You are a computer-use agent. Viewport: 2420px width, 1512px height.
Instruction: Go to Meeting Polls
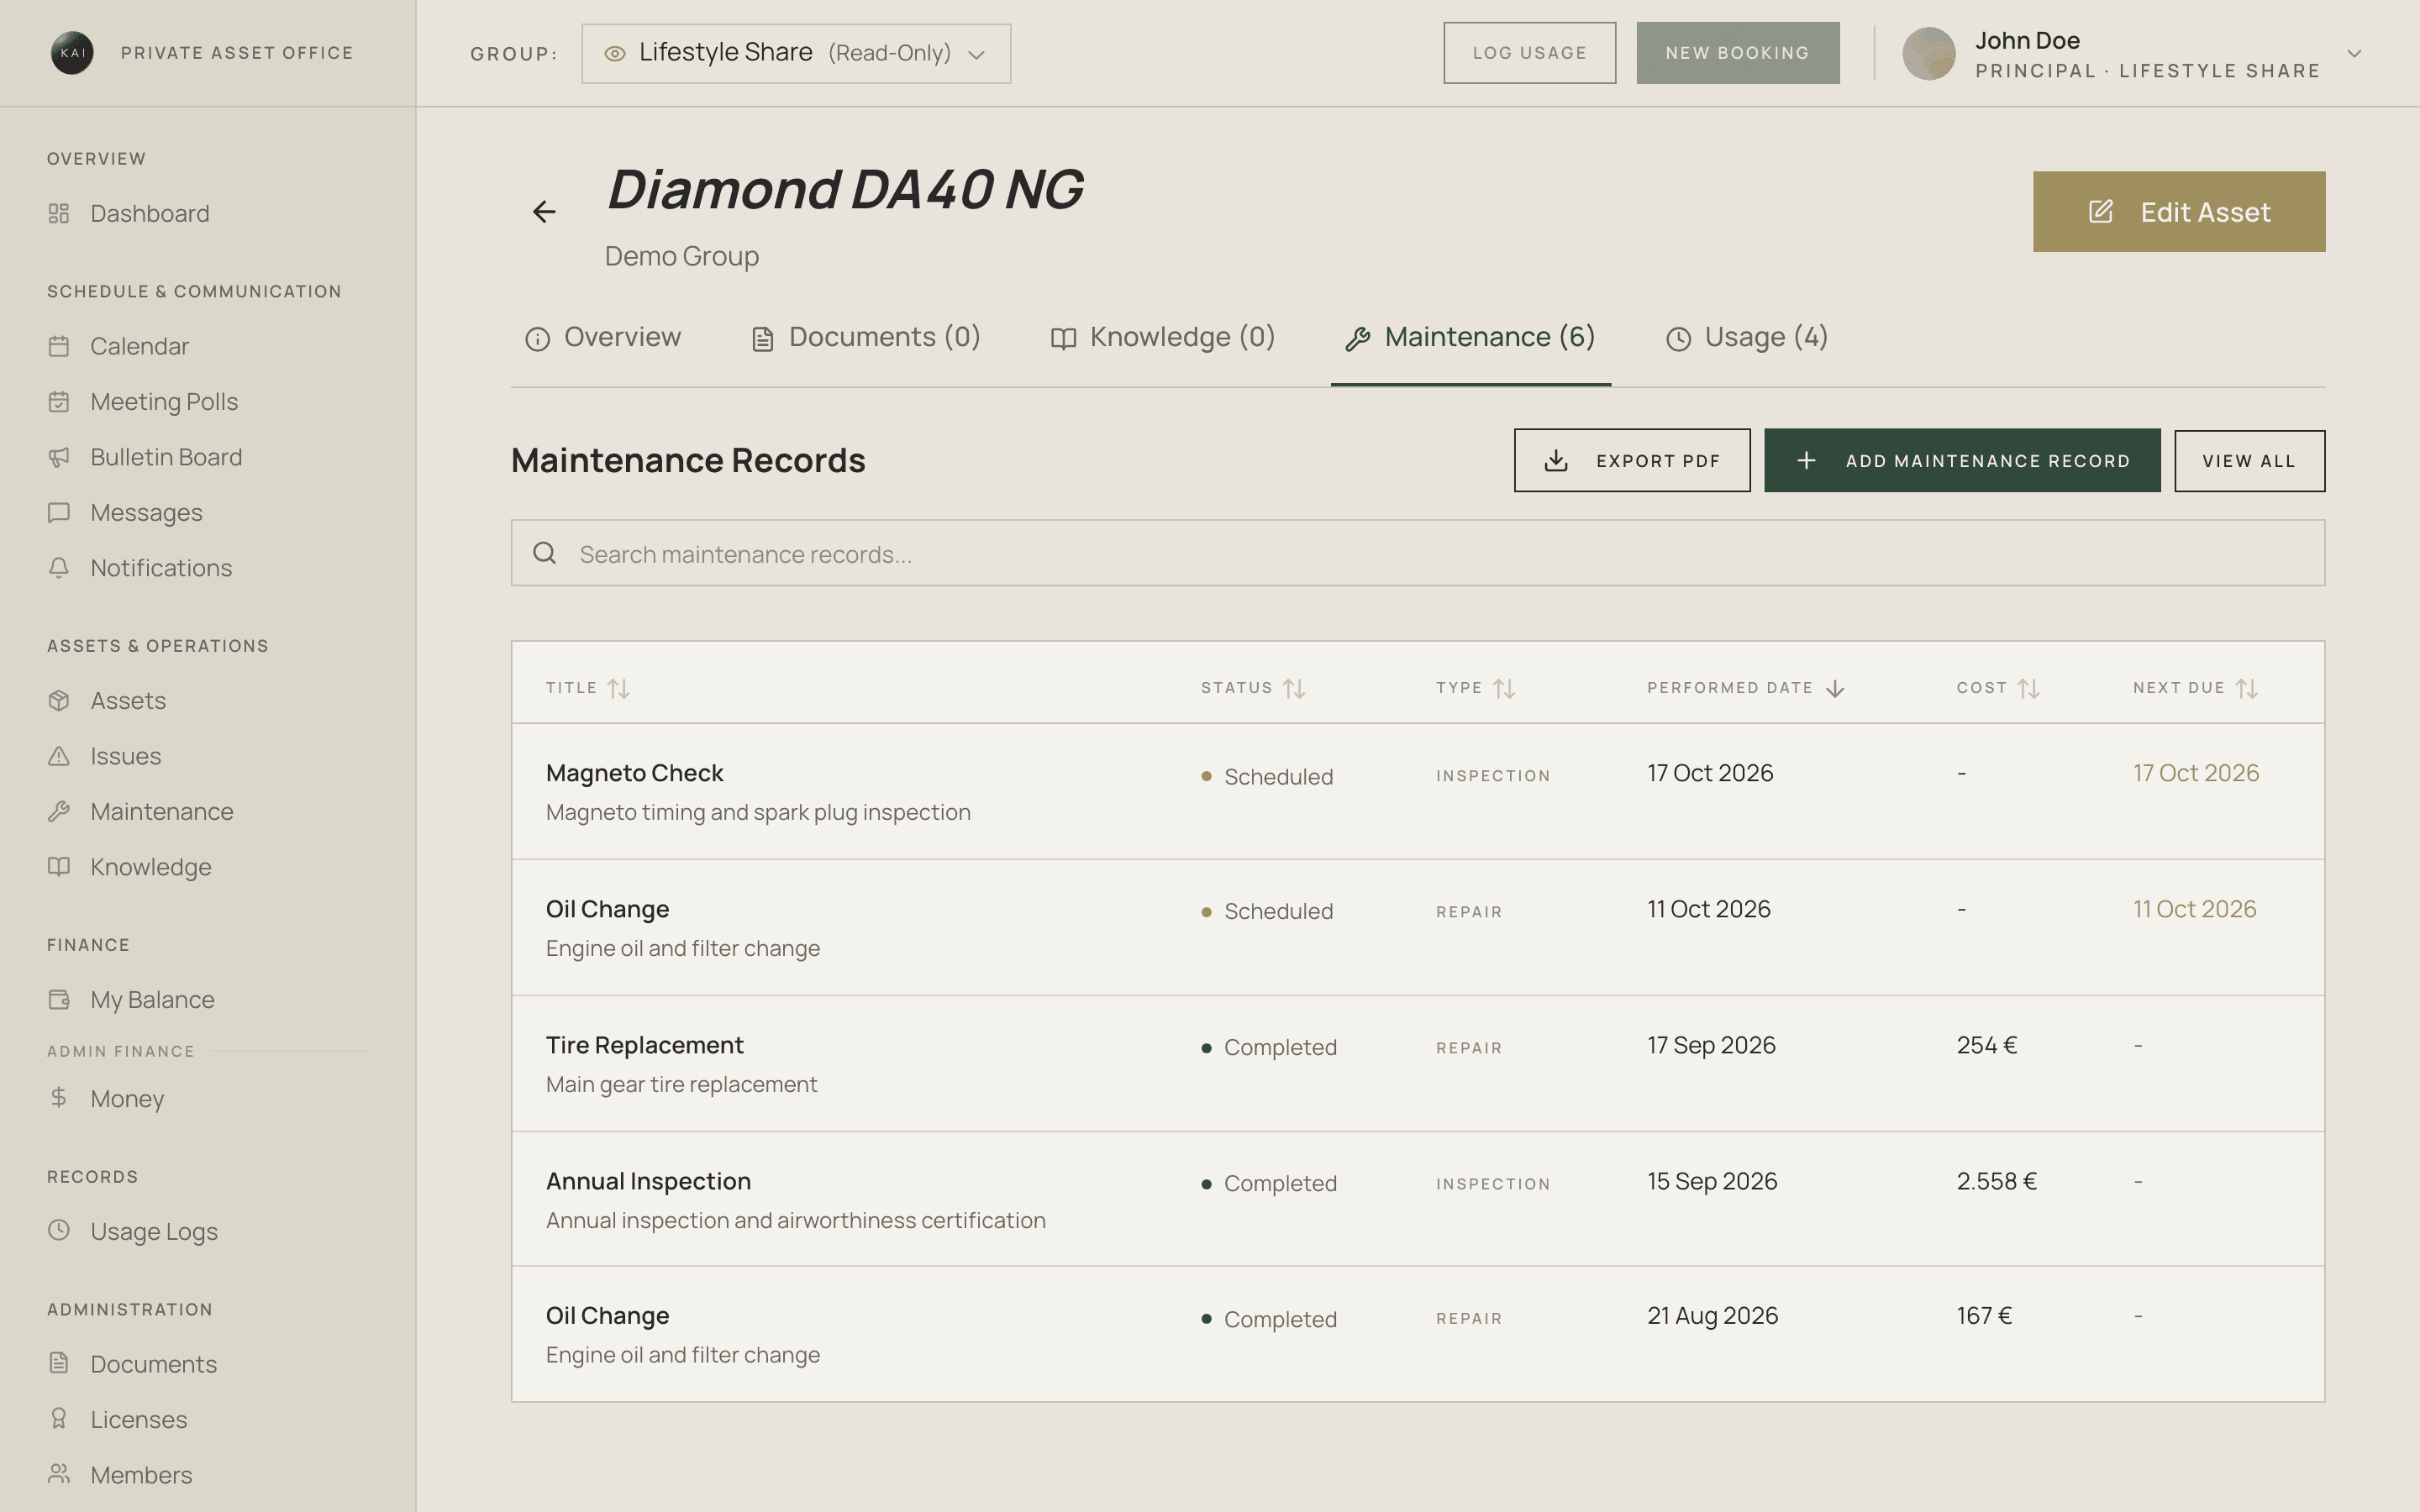point(142,401)
